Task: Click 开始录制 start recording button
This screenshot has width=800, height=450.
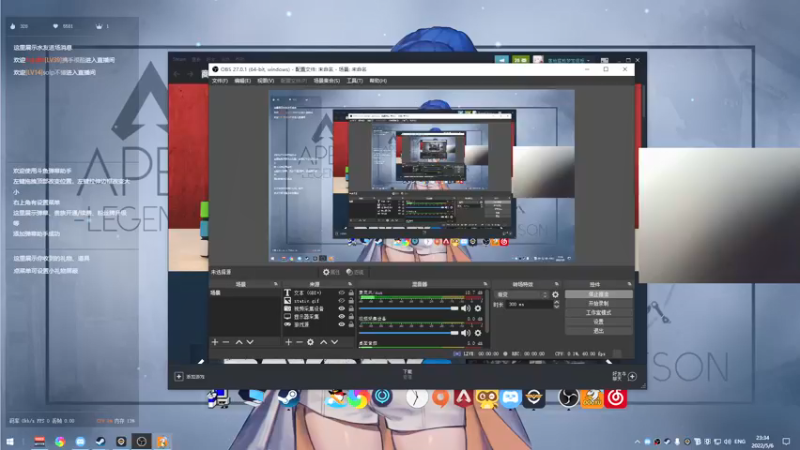Action: (598, 304)
